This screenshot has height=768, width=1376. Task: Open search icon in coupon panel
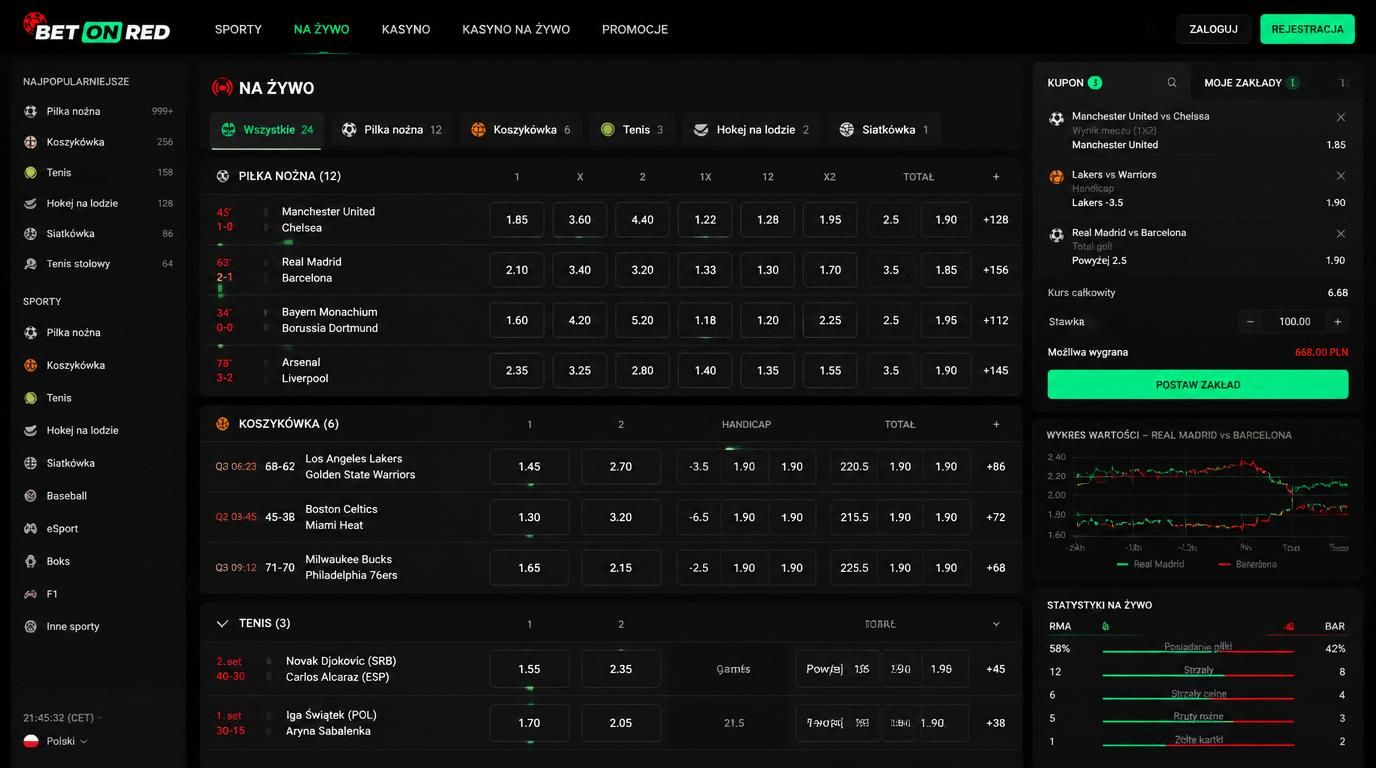pos(1172,83)
